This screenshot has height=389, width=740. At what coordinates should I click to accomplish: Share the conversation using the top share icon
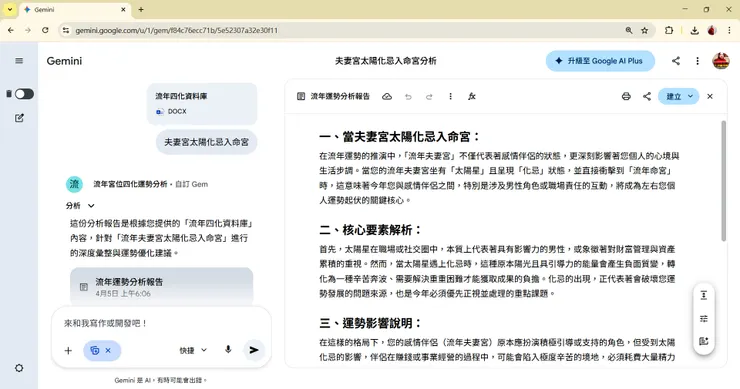tap(676, 61)
